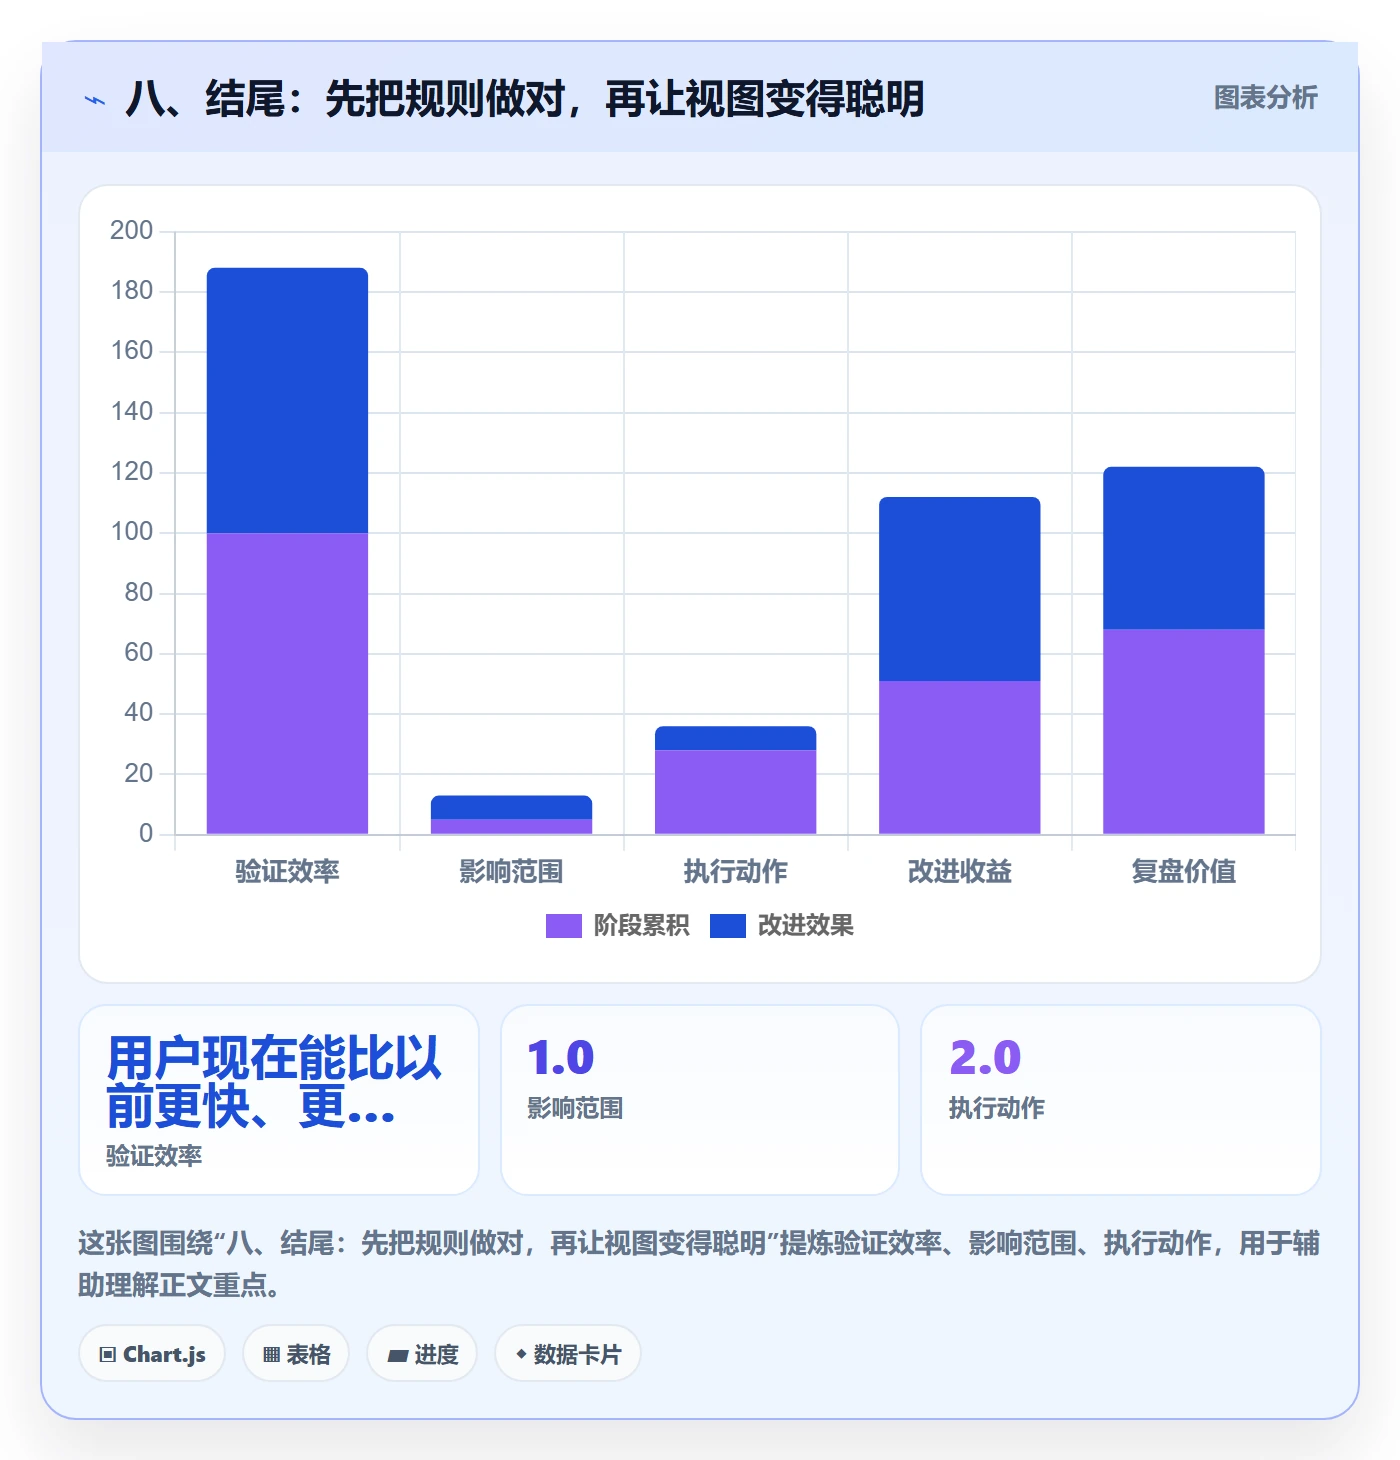The width and height of the screenshot is (1400, 1460).
Task: Click the 执行动作 x-axis label
Action: tap(735, 871)
